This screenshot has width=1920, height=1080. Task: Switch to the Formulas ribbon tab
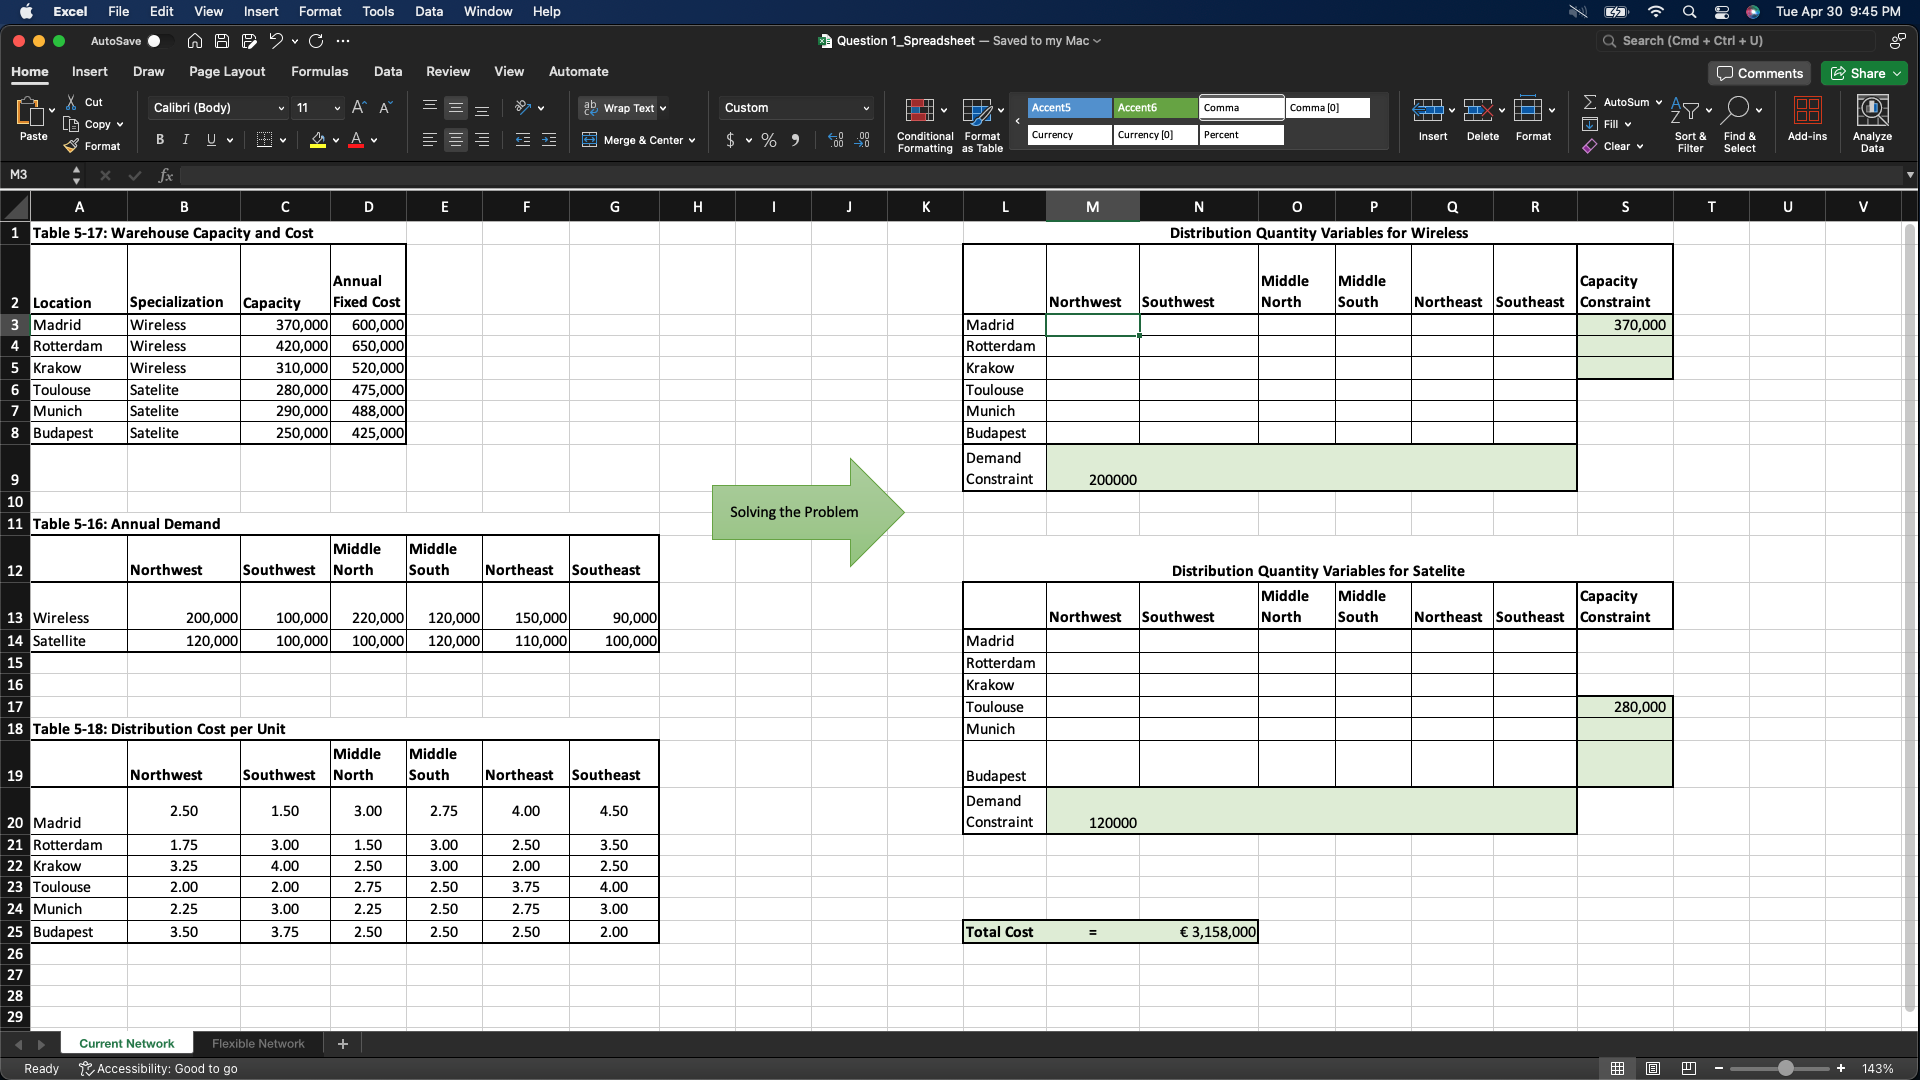320,71
